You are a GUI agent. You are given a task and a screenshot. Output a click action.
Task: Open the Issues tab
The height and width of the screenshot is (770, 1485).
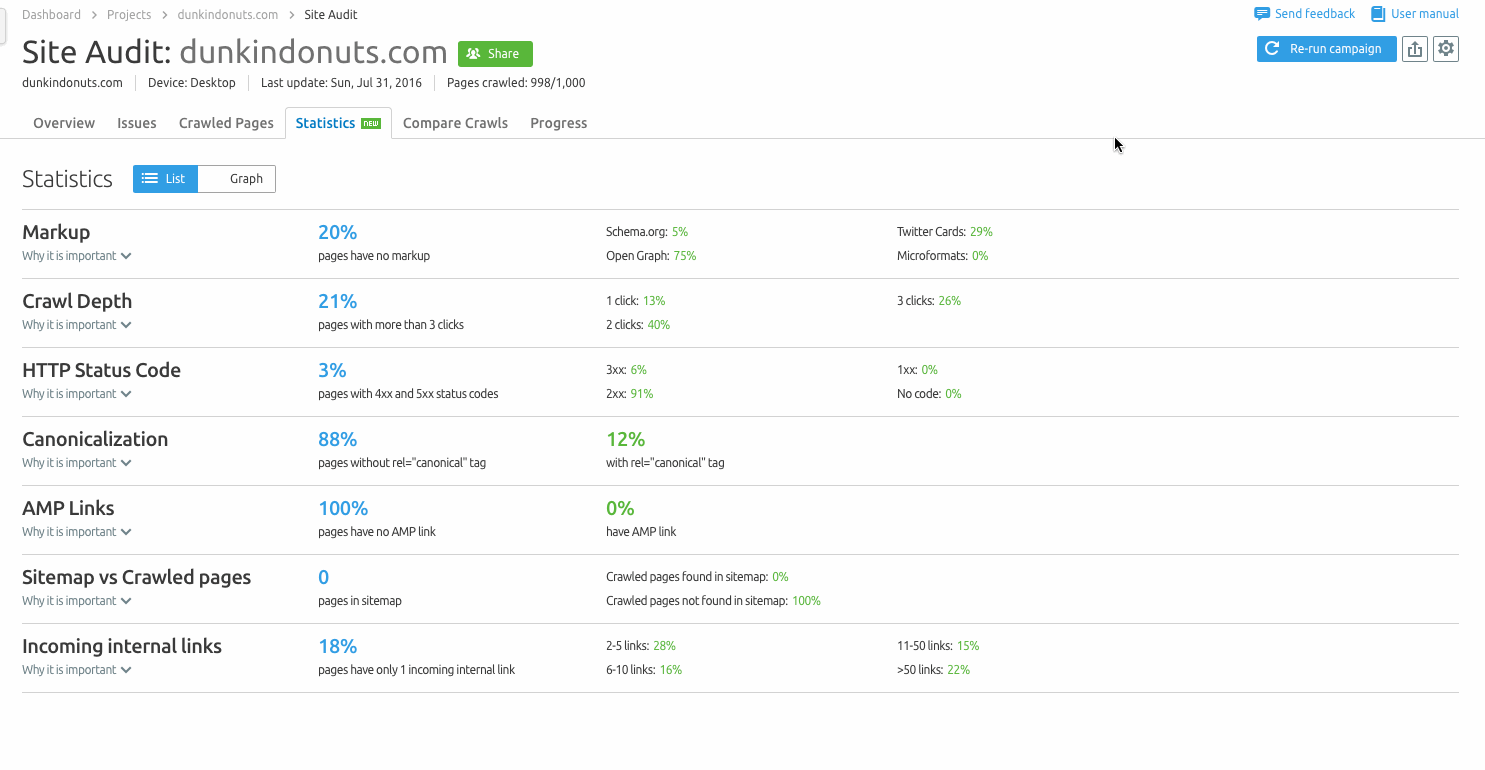pyautogui.click(x=137, y=123)
